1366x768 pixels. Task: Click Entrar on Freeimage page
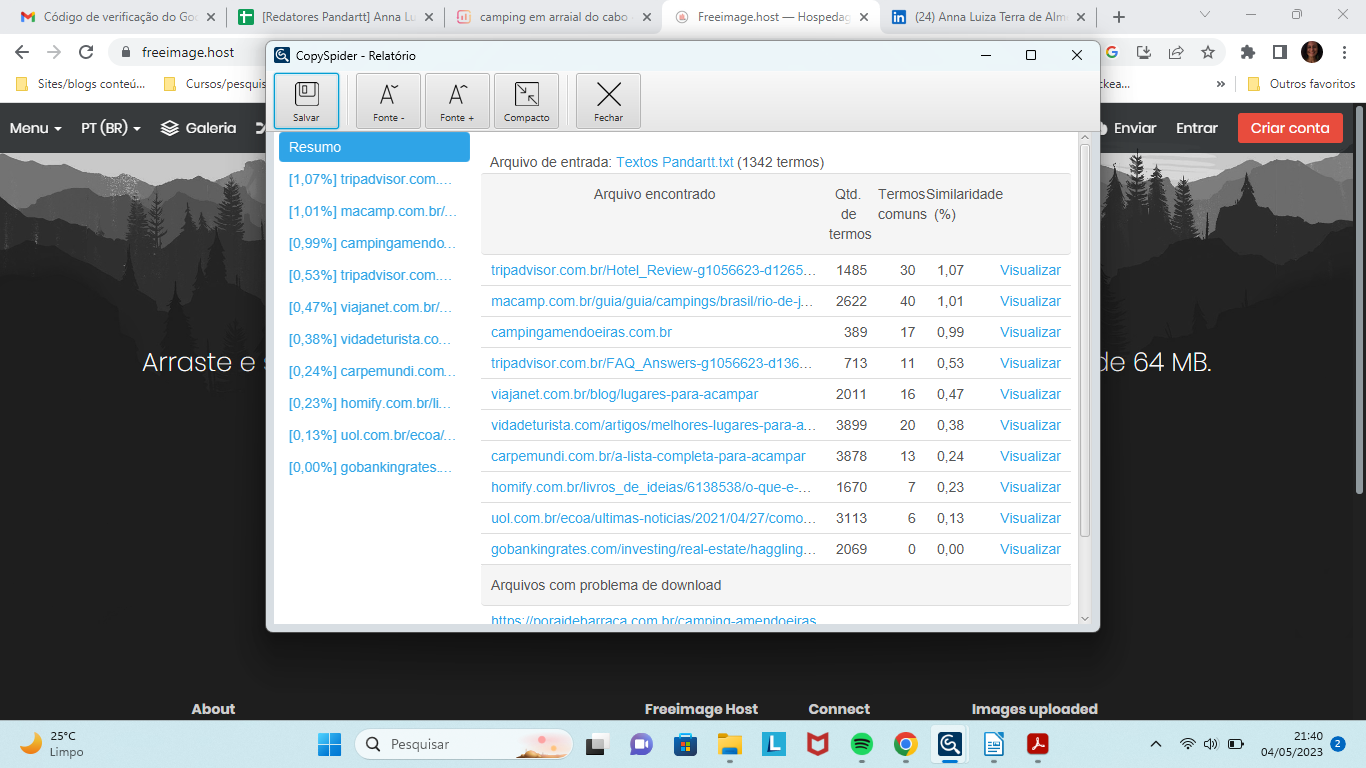pyautogui.click(x=1197, y=128)
